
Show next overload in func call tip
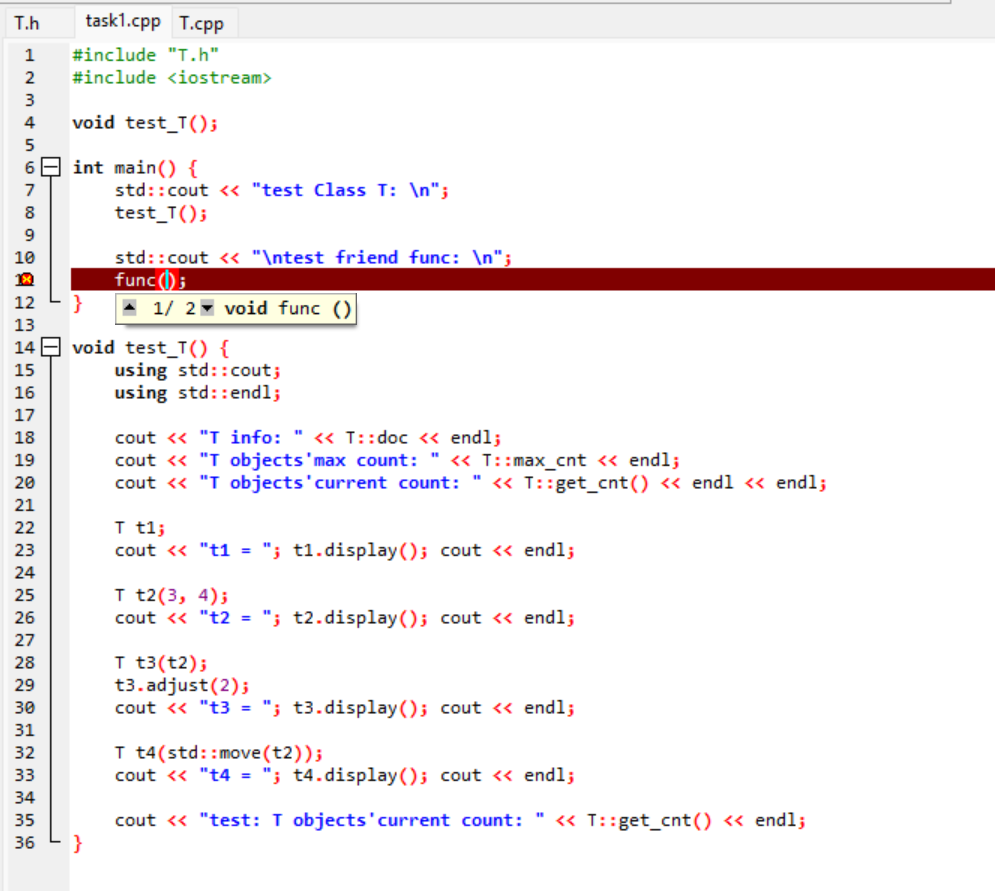[x=207, y=308]
